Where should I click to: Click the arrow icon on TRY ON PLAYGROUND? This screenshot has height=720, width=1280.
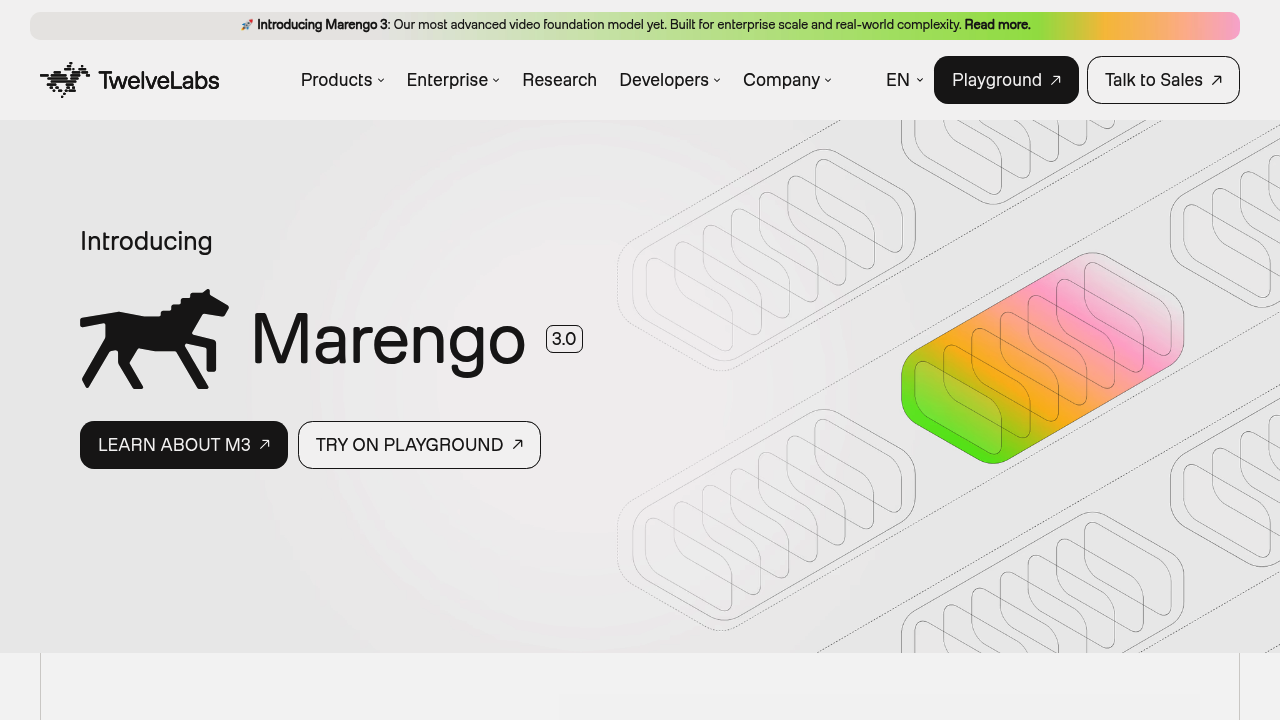(x=518, y=445)
